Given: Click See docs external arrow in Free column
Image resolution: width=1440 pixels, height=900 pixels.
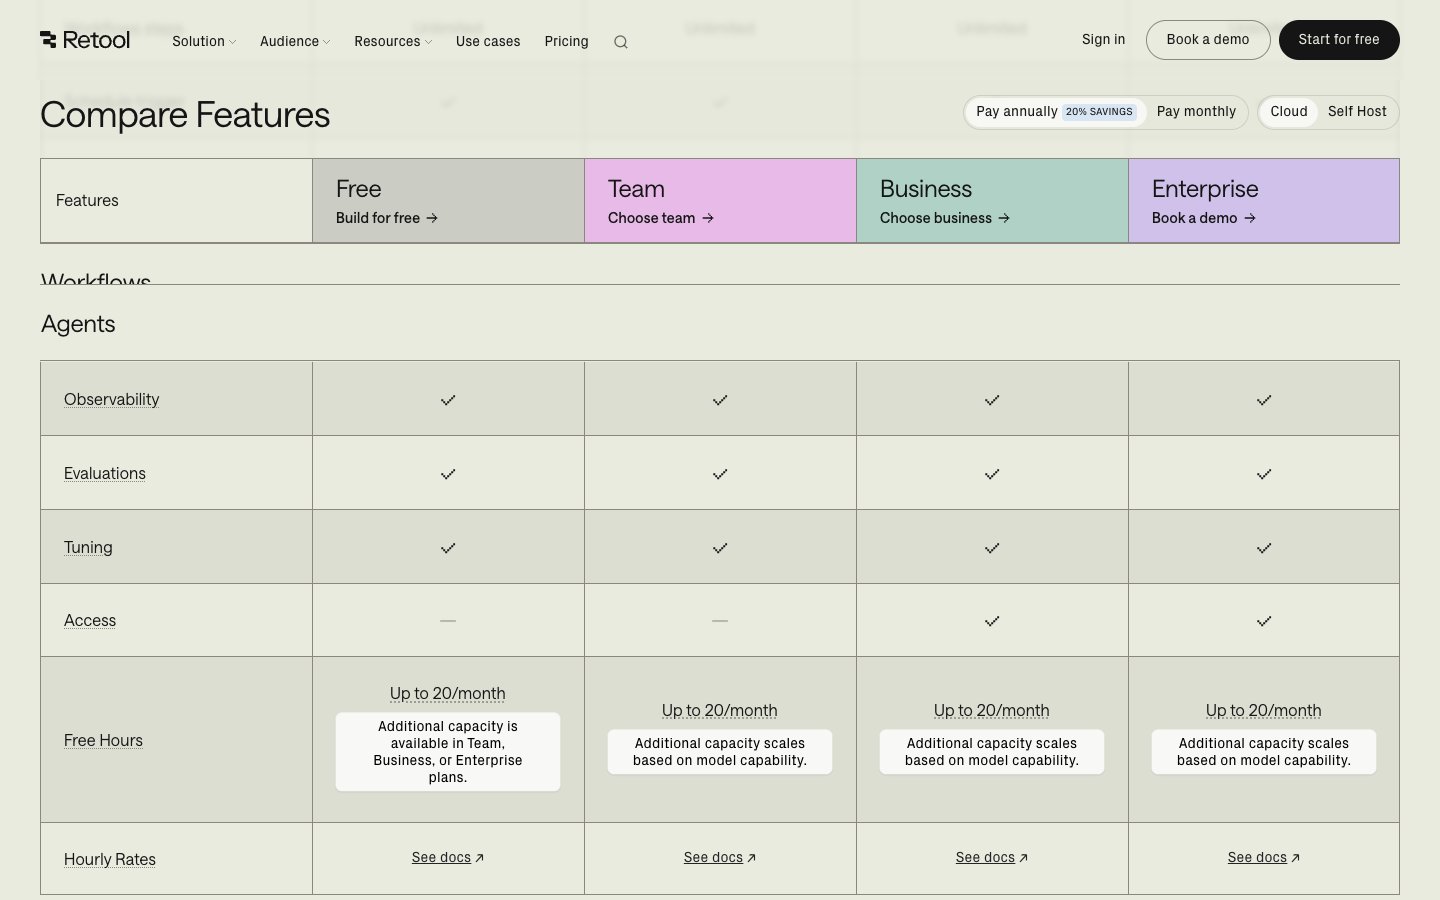Looking at the screenshot, I should pyautogui.click(x=480, y=858).
